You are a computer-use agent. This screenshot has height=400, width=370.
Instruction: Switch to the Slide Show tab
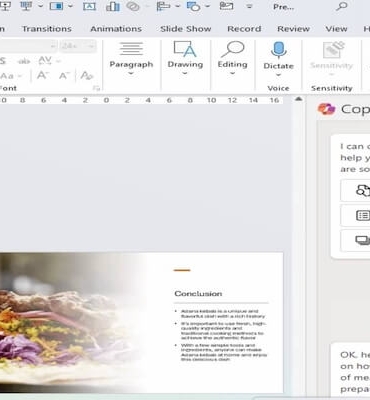click(186, 29)
